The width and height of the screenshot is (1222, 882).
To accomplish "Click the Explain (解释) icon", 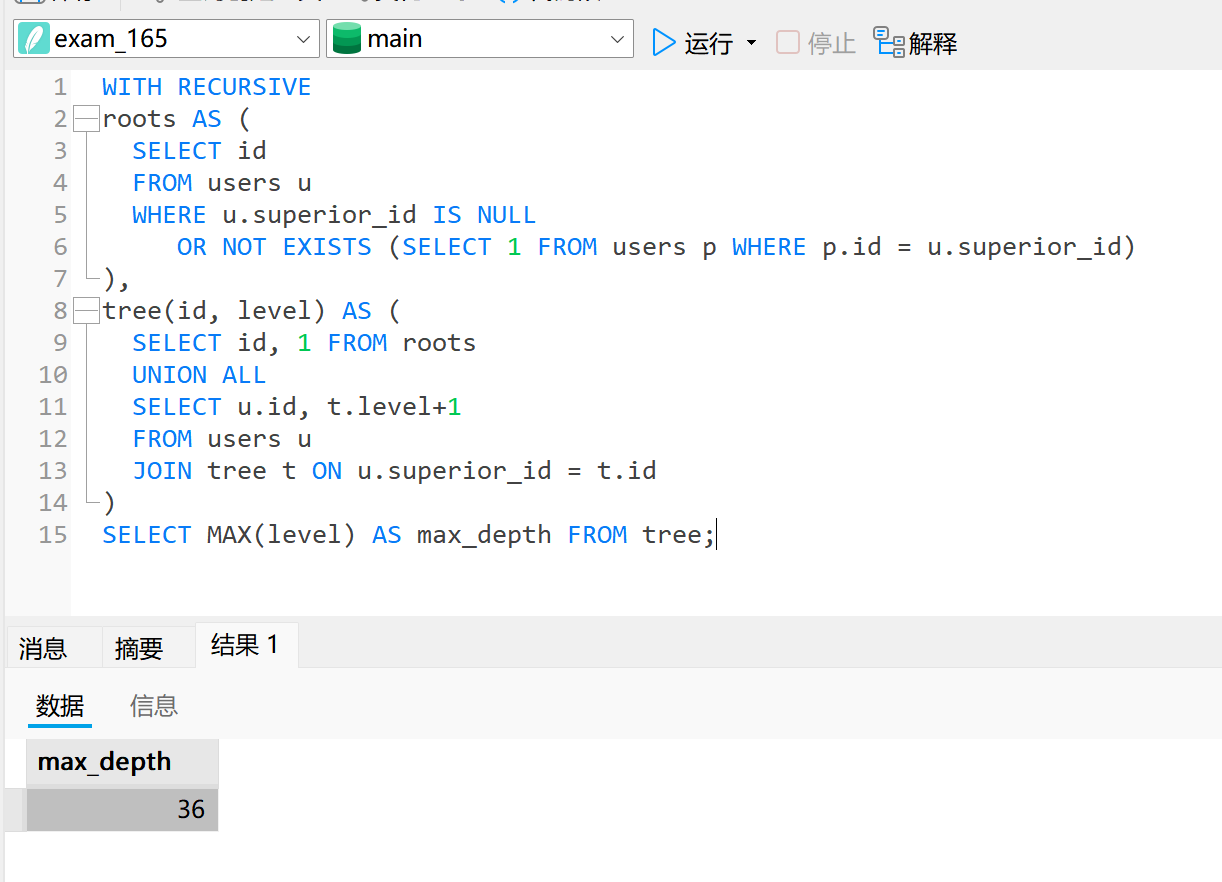I will [888, 42].
